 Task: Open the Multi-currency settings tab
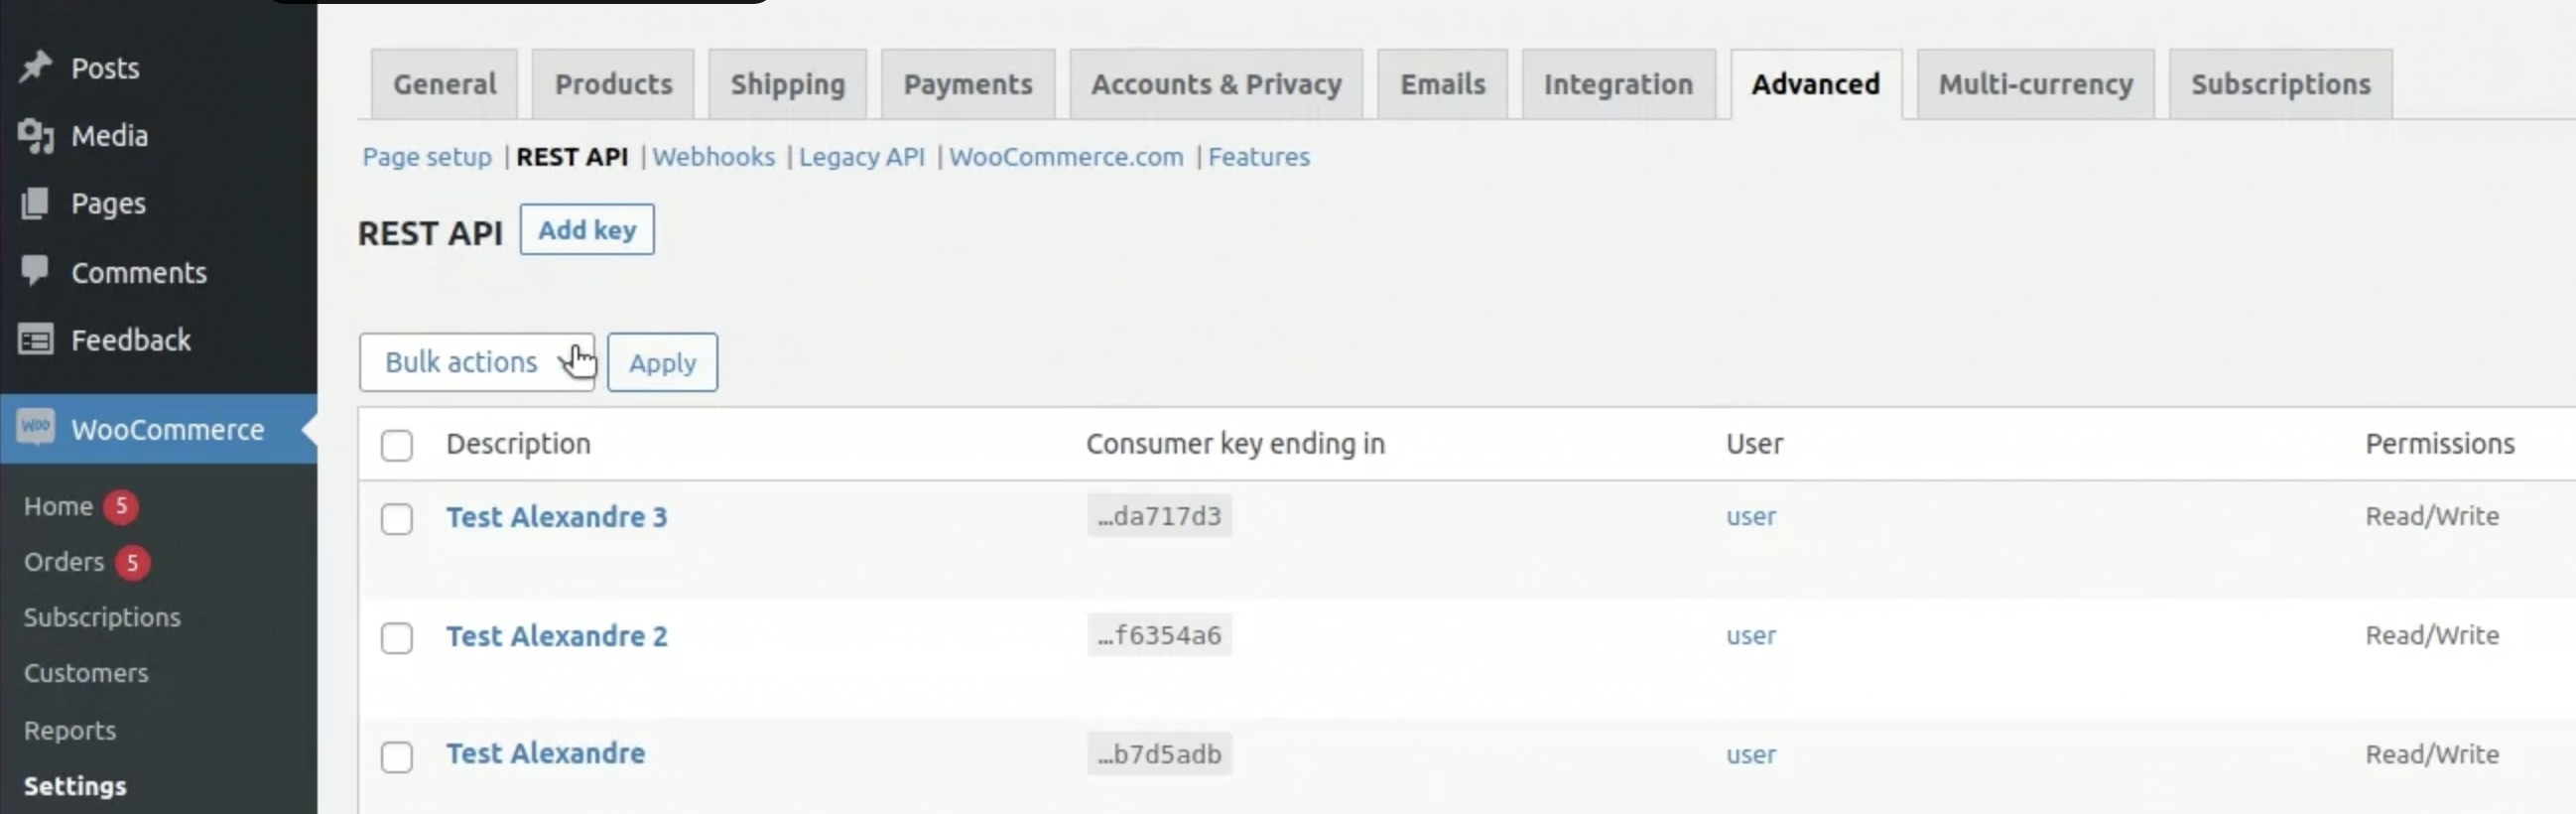point(2035,85)
